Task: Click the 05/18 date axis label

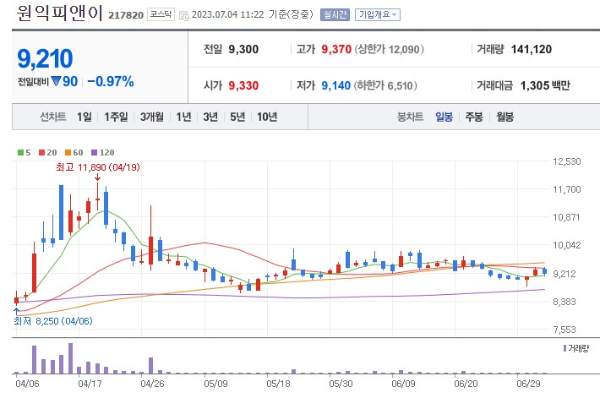Action: 278,384
